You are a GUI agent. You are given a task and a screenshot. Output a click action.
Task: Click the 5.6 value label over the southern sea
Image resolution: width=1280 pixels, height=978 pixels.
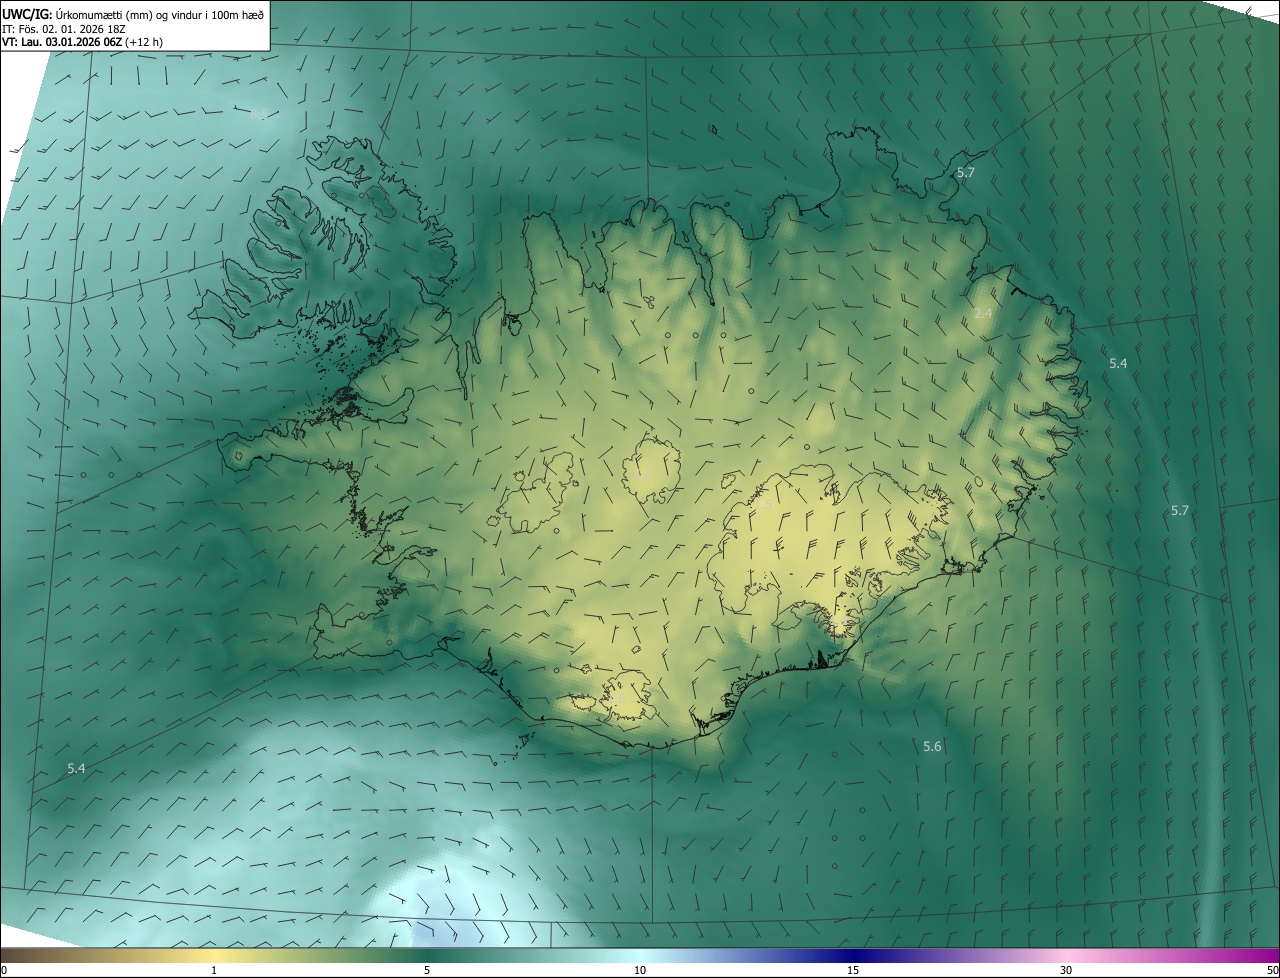(932, 747)
